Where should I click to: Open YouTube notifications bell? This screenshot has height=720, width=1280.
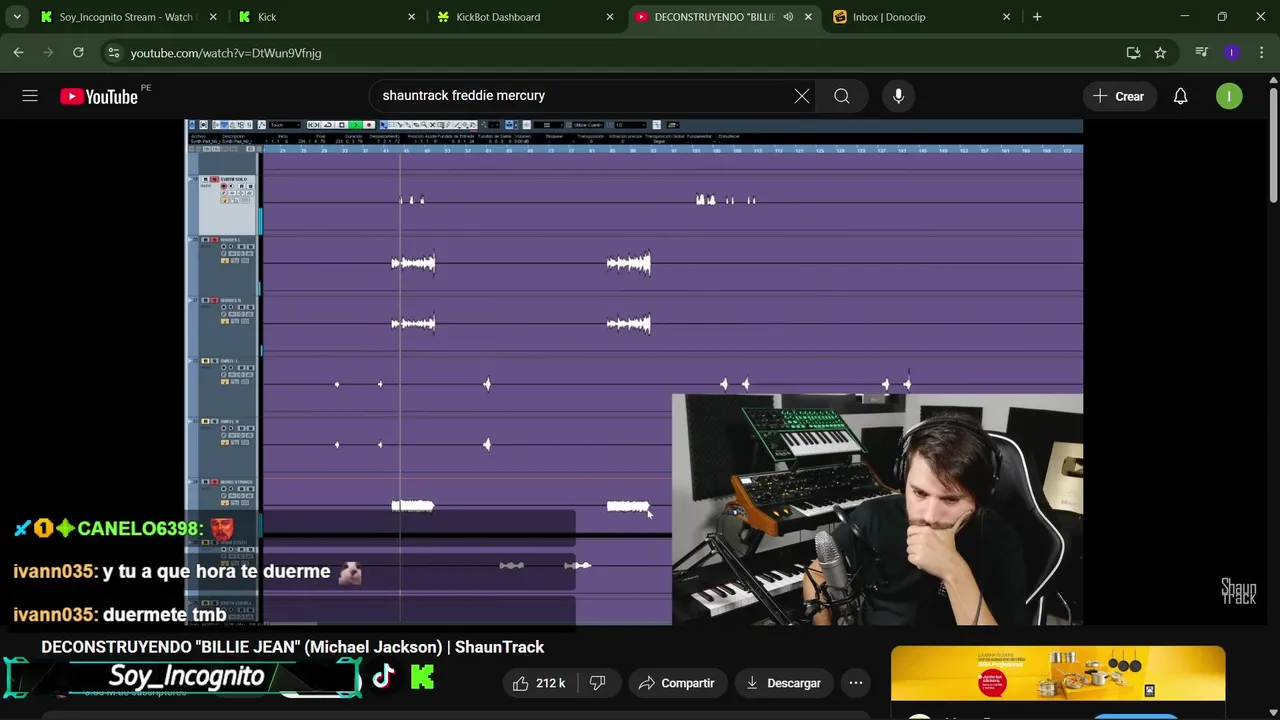[x=1180, y=96]
